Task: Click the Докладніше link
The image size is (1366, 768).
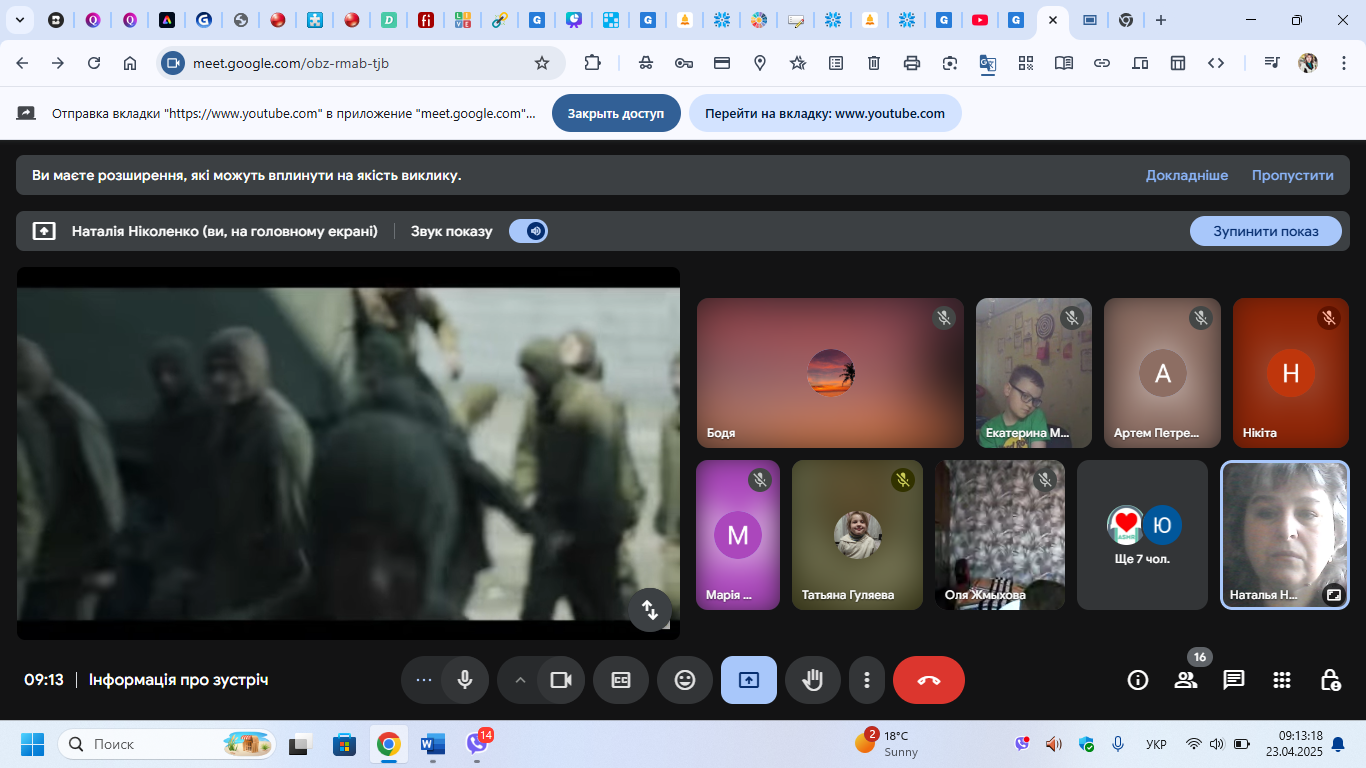Action: 1187,175
